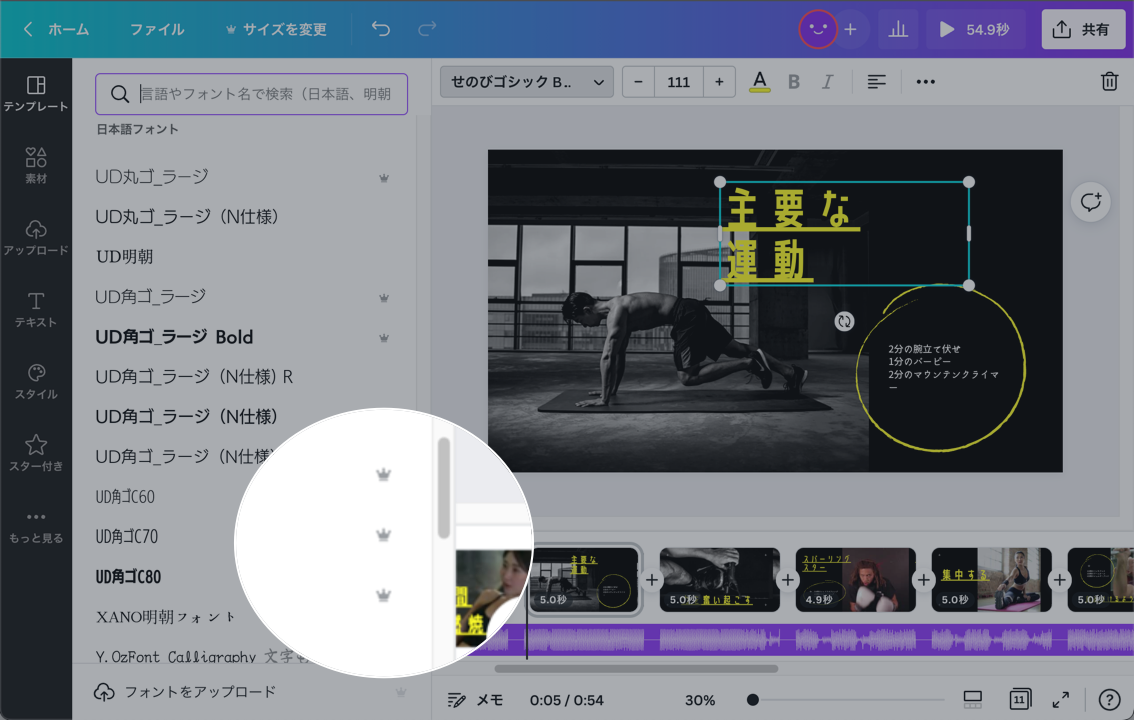1134x720 pixels.
Task: Select the XANO明朝フォント font
Action: (166, 617)
